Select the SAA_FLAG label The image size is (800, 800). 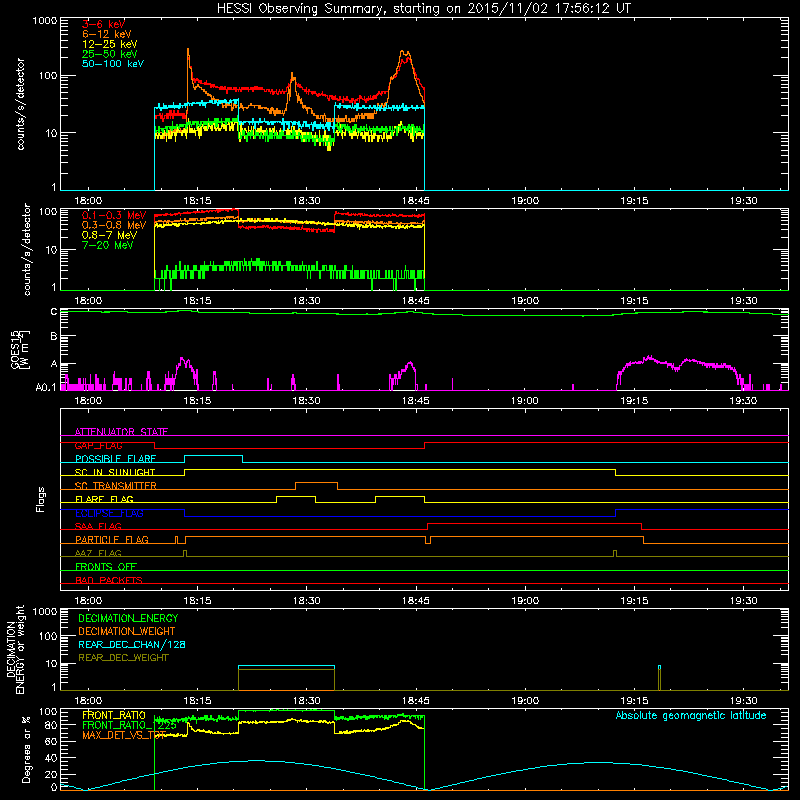98,526
